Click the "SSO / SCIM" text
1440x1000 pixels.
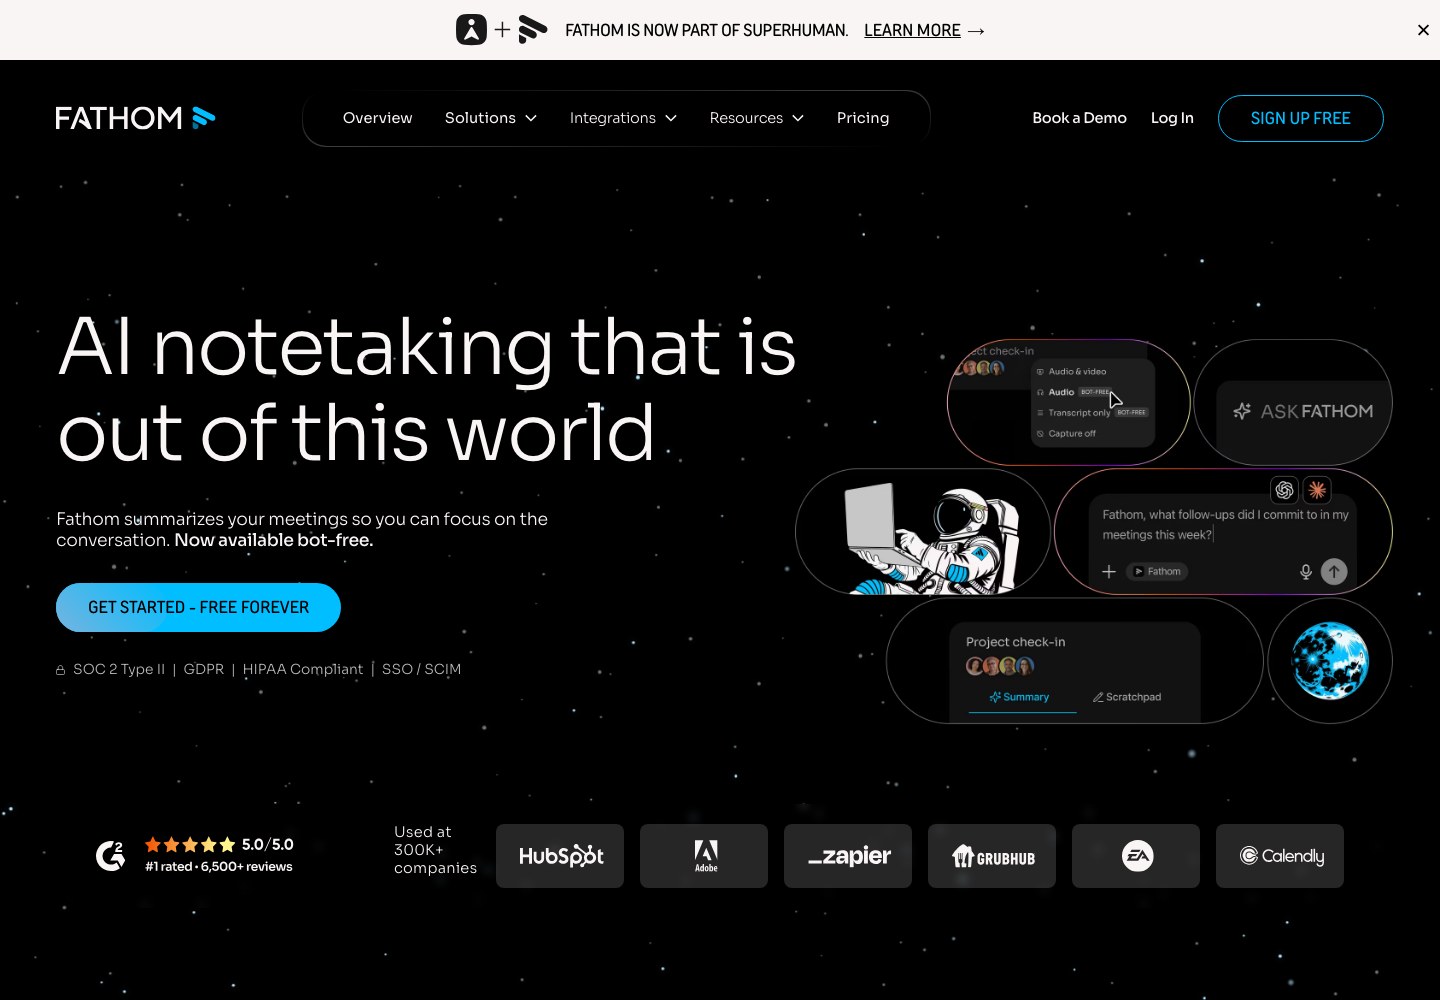(x=421, y=669)
